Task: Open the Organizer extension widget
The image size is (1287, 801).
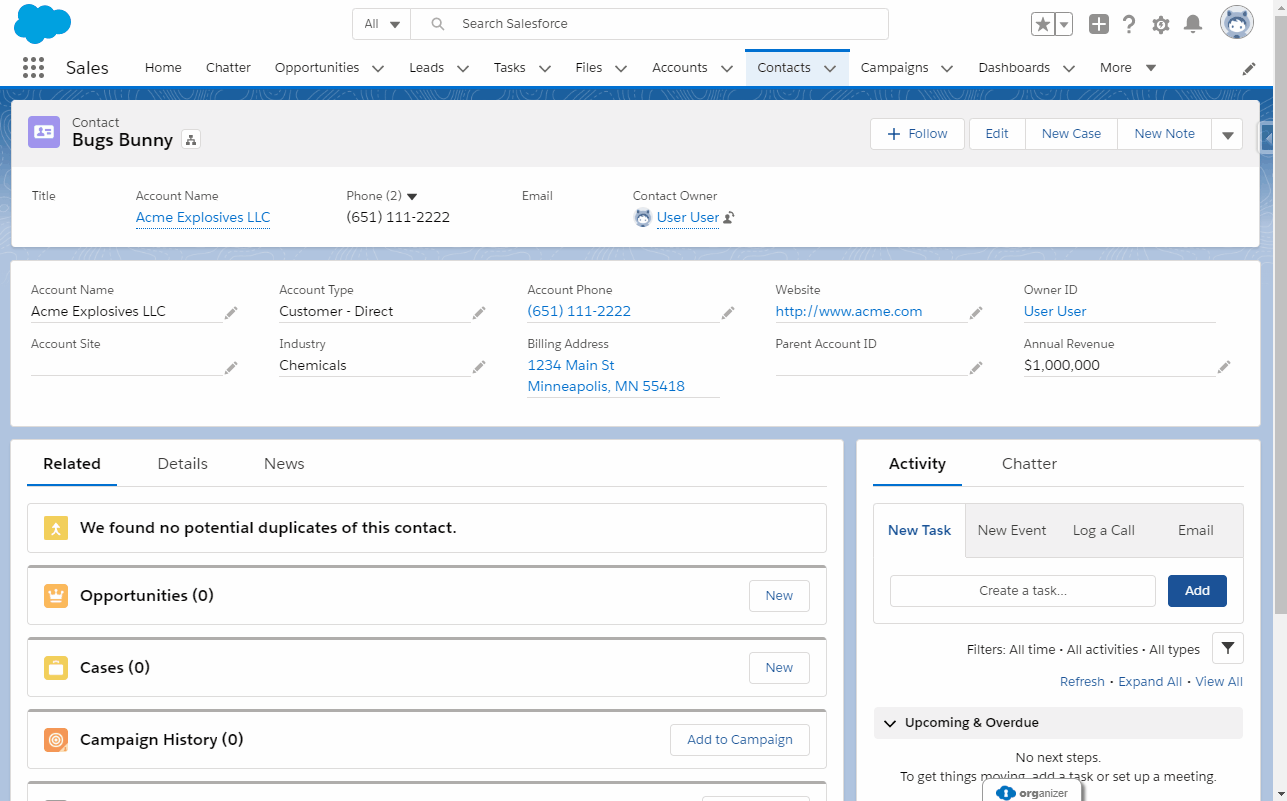Action: tap(1033, 792)
